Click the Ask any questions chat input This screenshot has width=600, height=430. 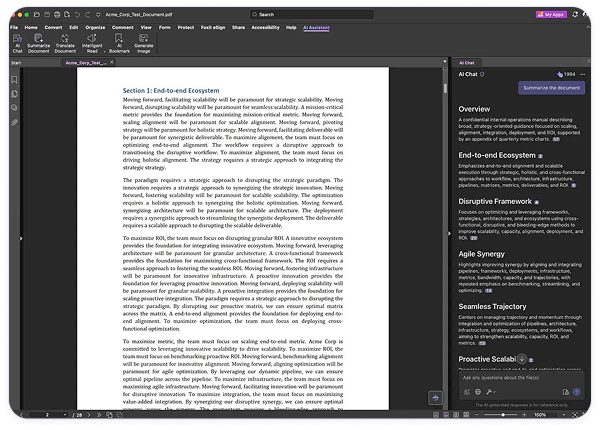[522, 378]
